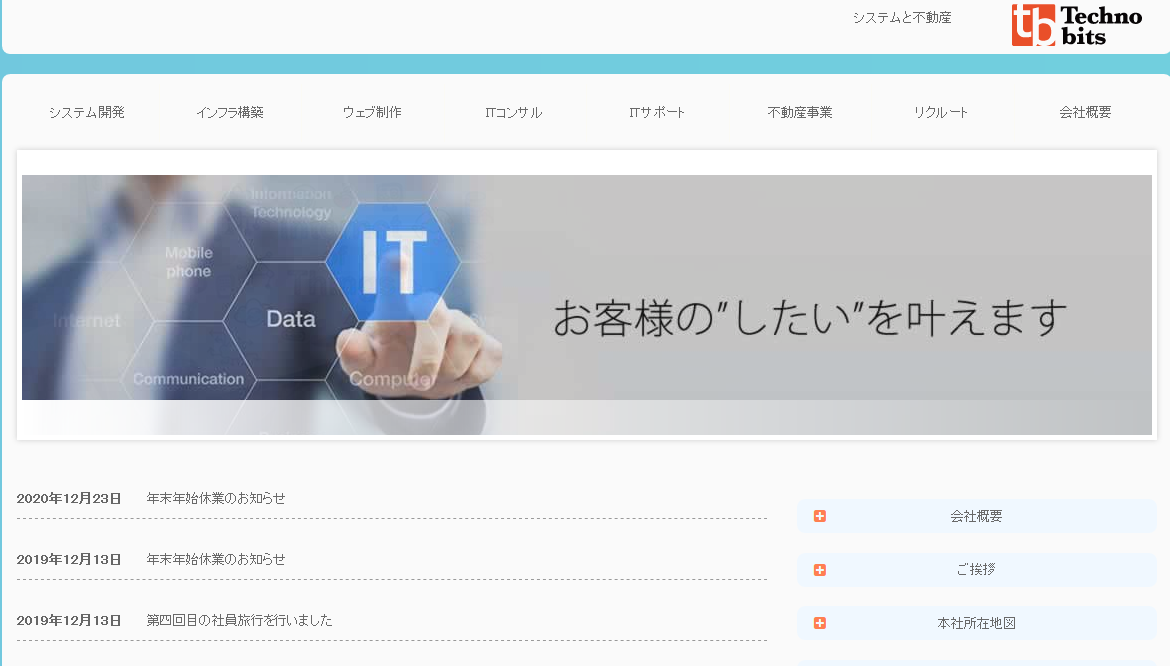Viewport: 1170px width, 666px height.
Task: Select ITコンサル in the navigation
Action: [x=513, y=112]
